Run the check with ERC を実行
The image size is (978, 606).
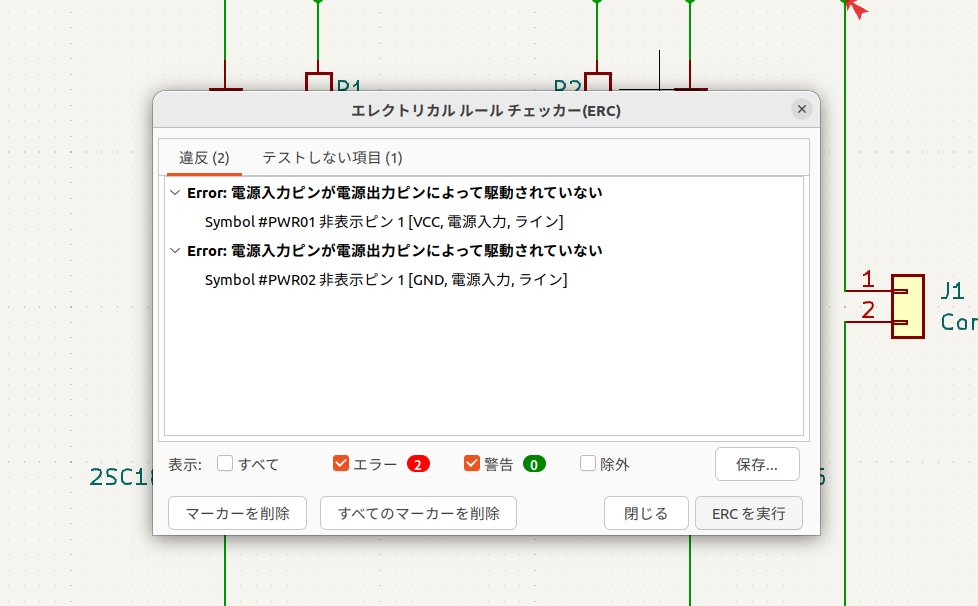(x=748, y=513)
